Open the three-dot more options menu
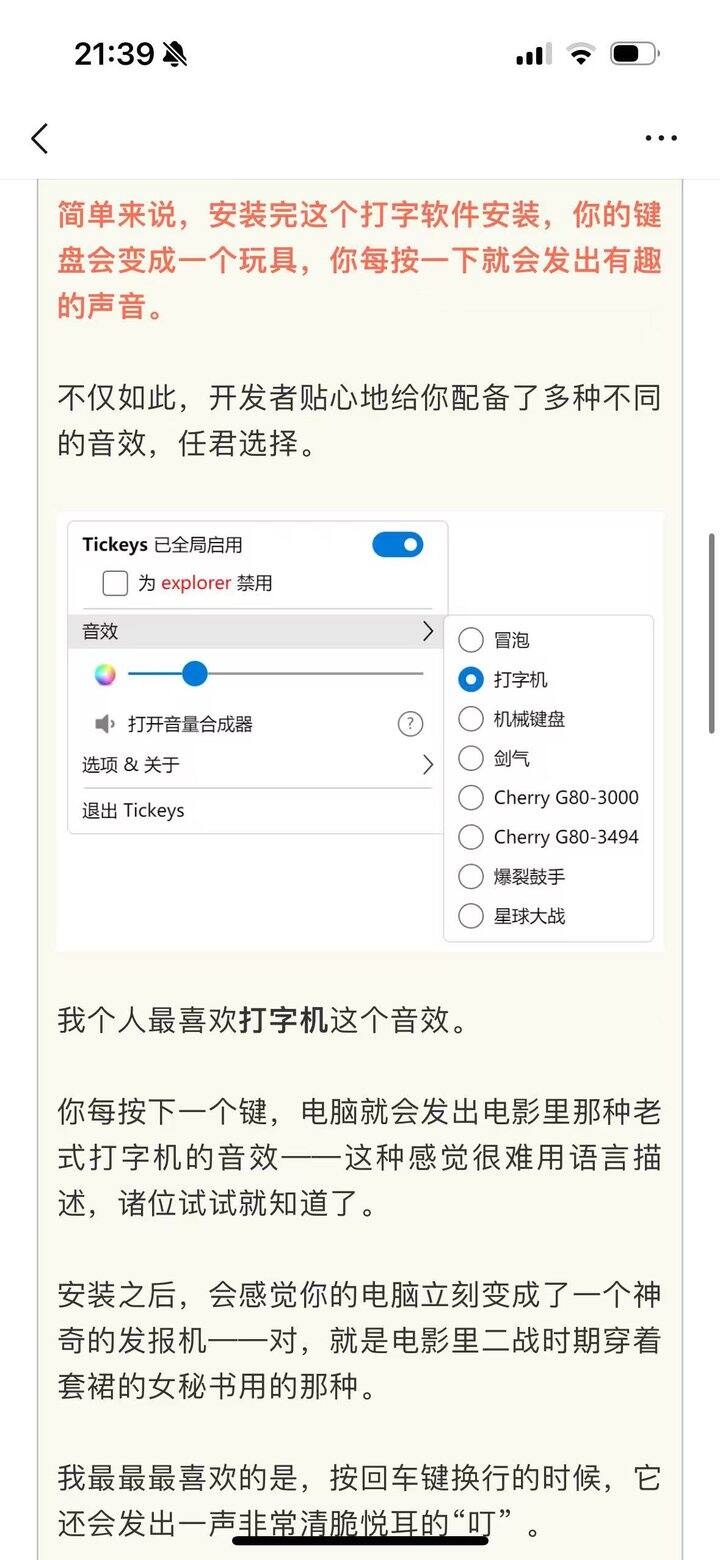Viewport: 720px width, 1560px height. [661, 138]
